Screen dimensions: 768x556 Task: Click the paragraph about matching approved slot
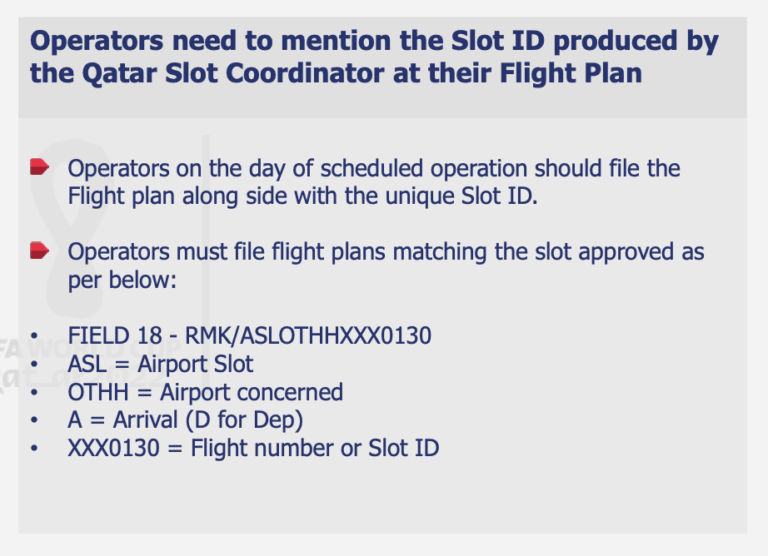pyautogui.click(x=385, y=265)
